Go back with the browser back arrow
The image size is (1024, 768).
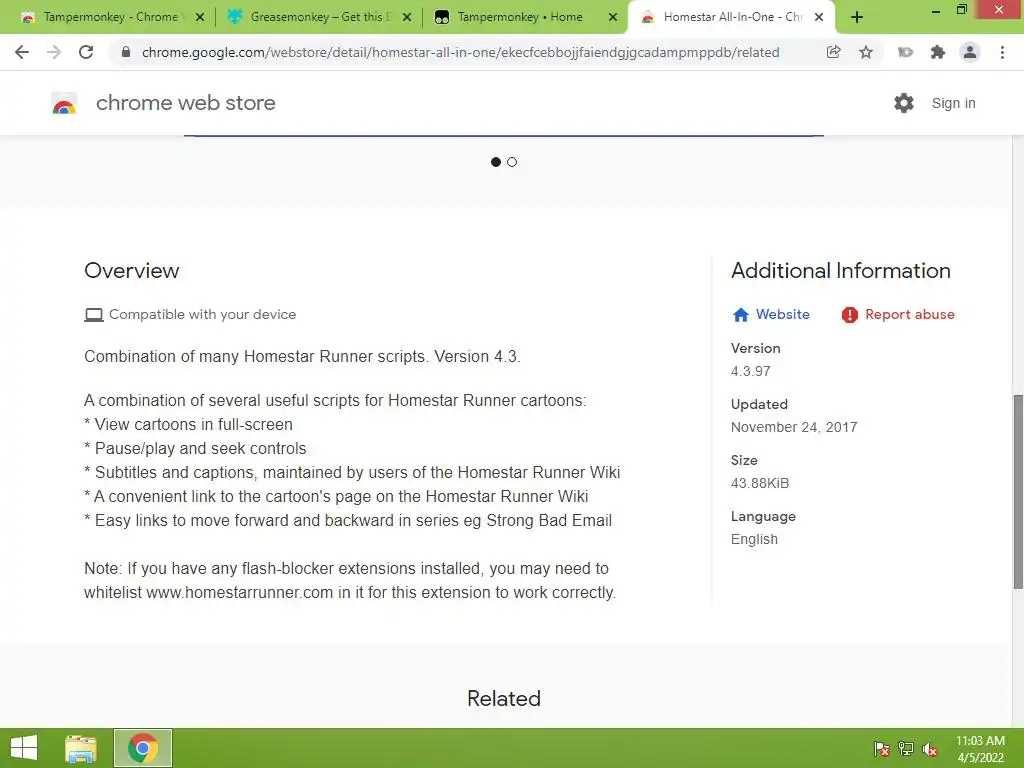coord(22,52)
